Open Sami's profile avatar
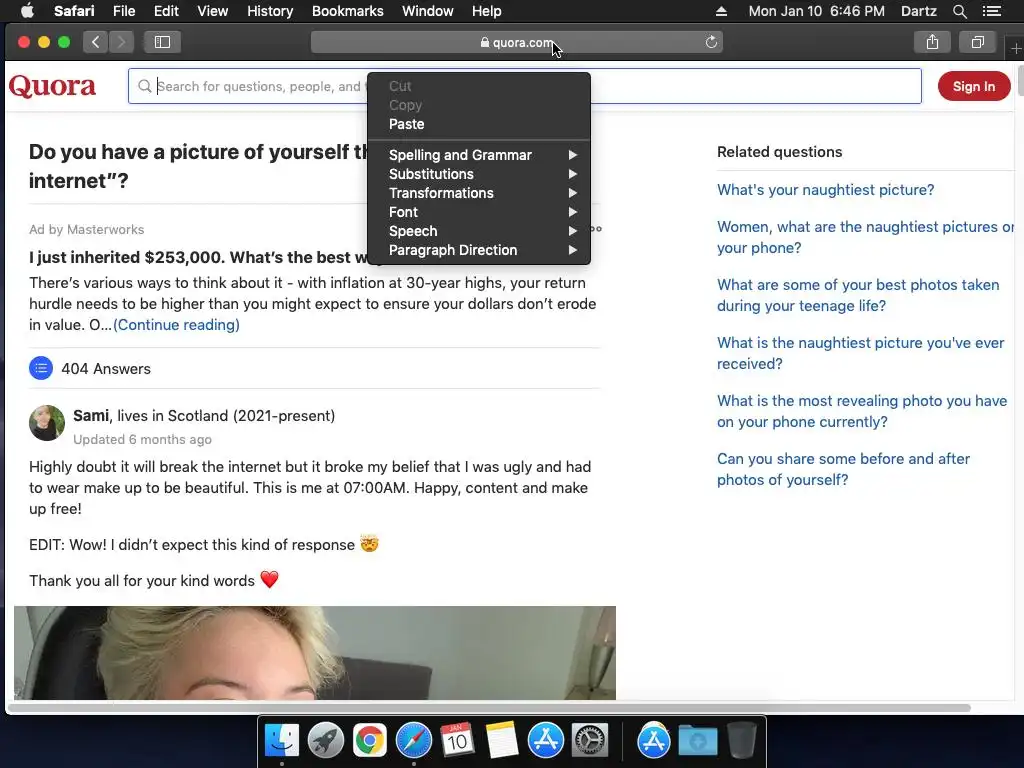The width and height of the screenshot is (1024, 768). (47, 423)
